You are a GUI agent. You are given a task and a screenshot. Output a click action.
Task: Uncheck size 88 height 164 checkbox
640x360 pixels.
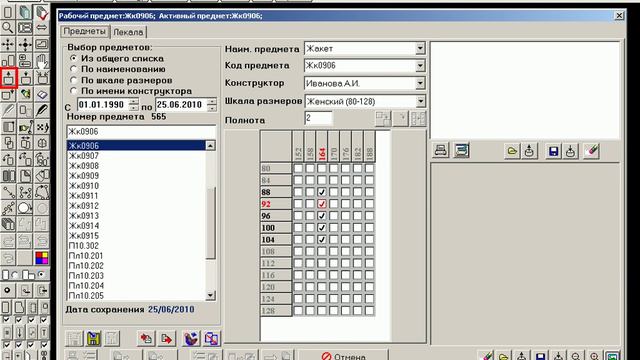[322, 192]
